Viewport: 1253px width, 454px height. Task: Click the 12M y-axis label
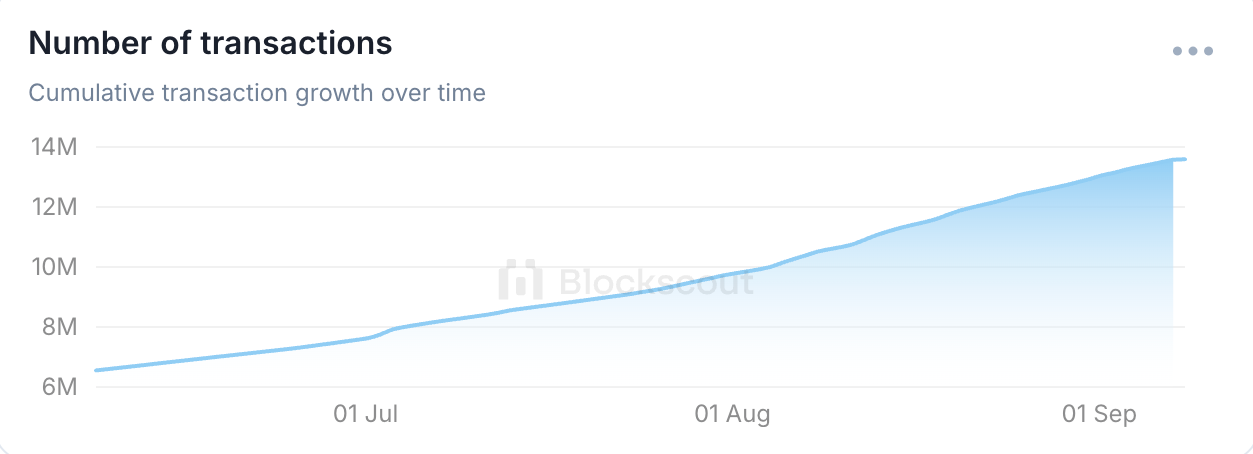pos(53,207)
